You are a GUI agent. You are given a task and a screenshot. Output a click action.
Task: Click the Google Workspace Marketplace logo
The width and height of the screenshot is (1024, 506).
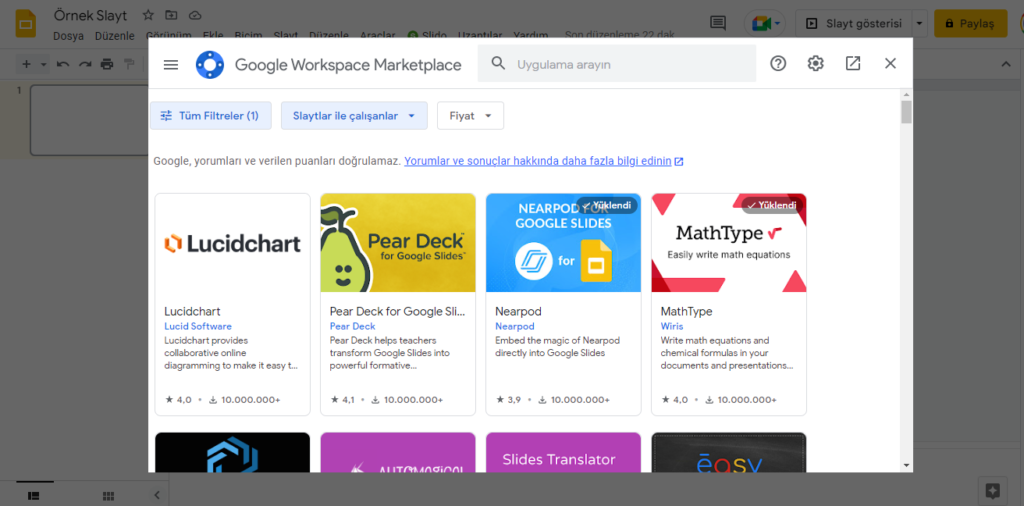coord(210,65)
